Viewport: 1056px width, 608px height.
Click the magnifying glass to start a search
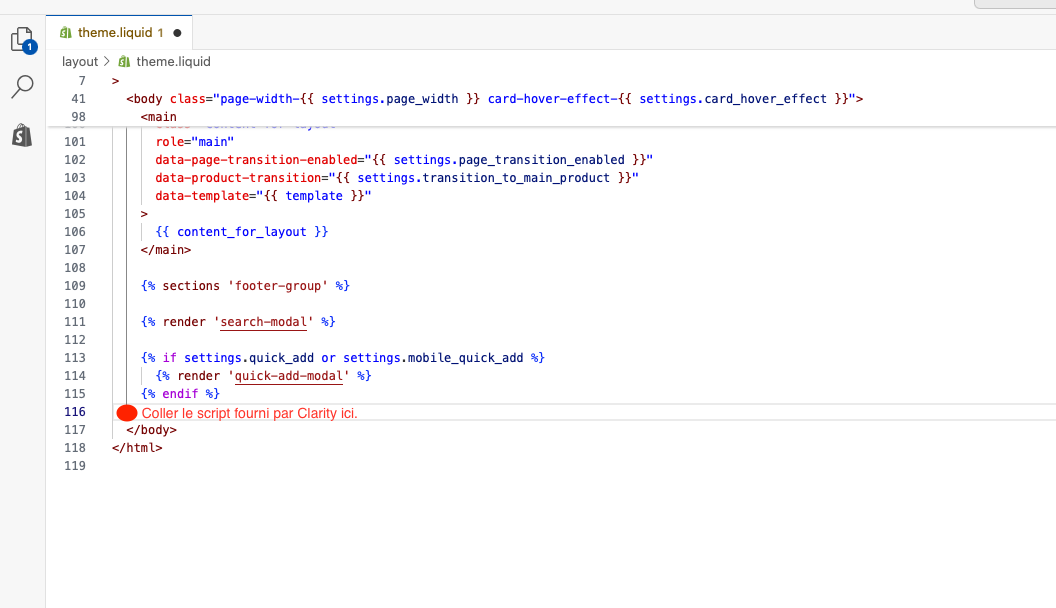(21, 86)
